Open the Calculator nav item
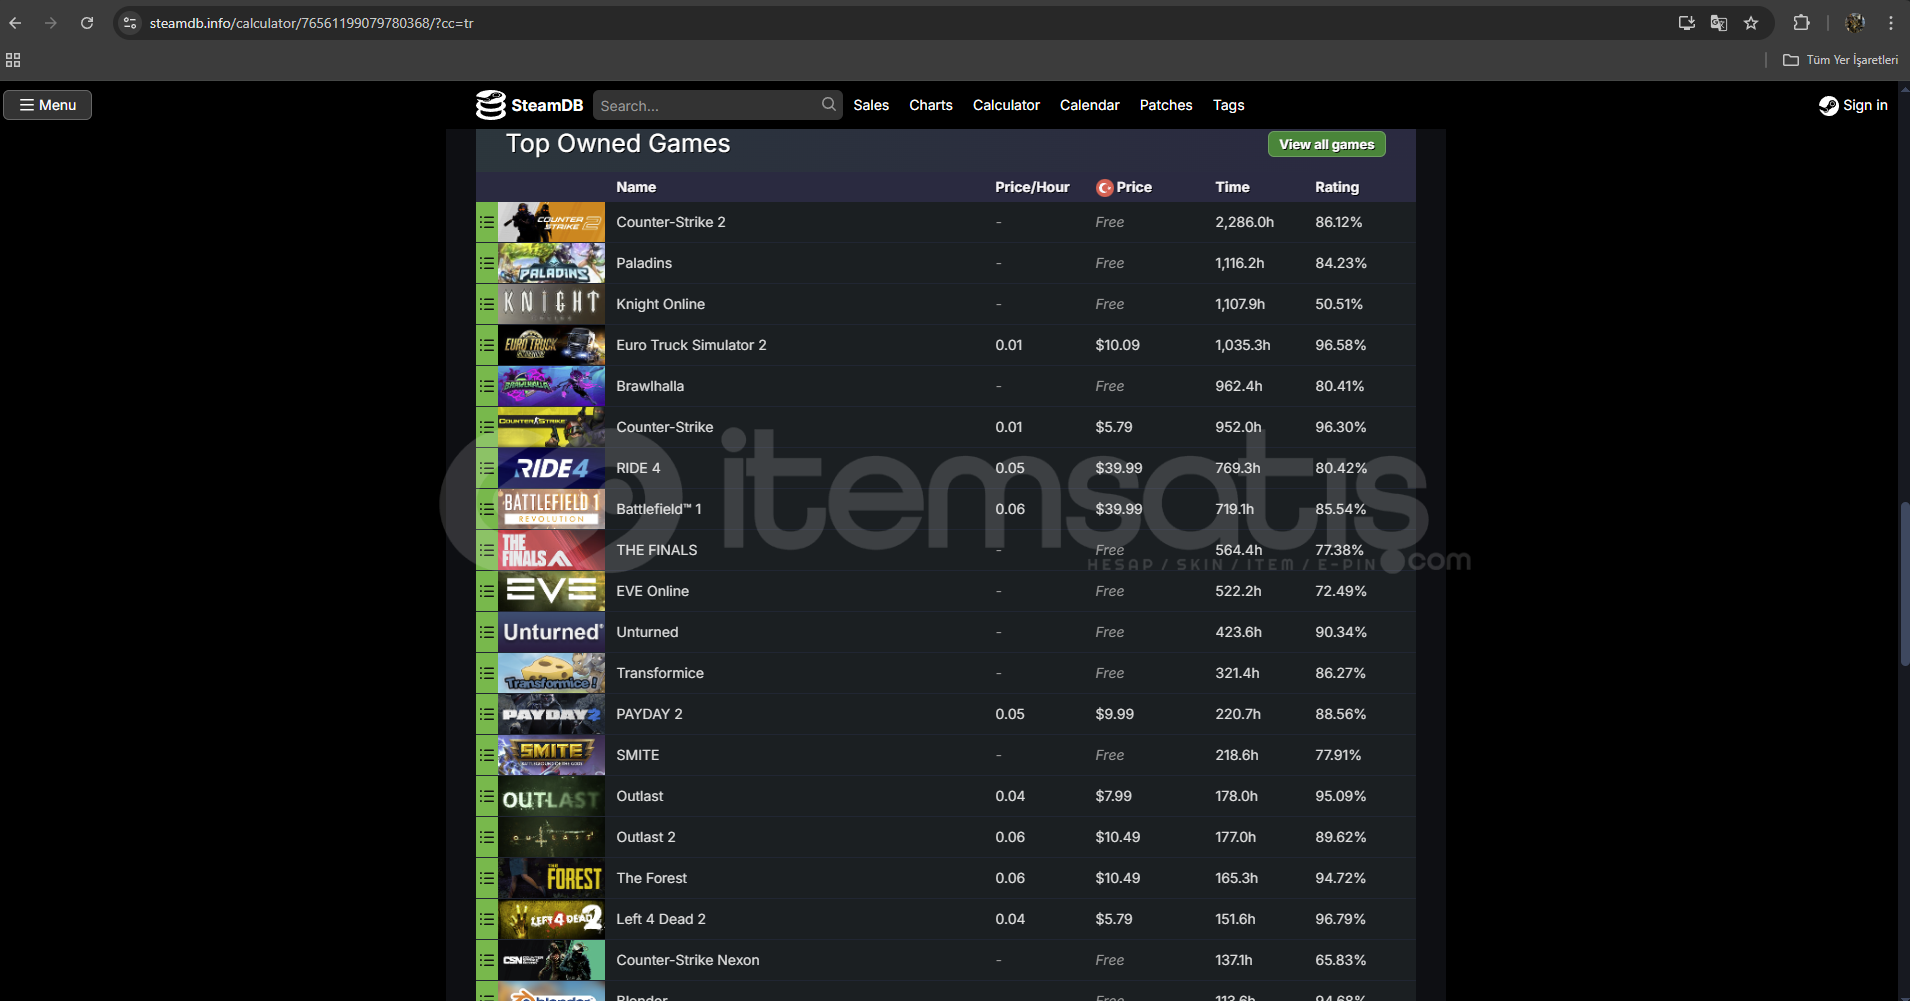Viewport: 1910px width, 1001px height. (x=1006, y=105)
